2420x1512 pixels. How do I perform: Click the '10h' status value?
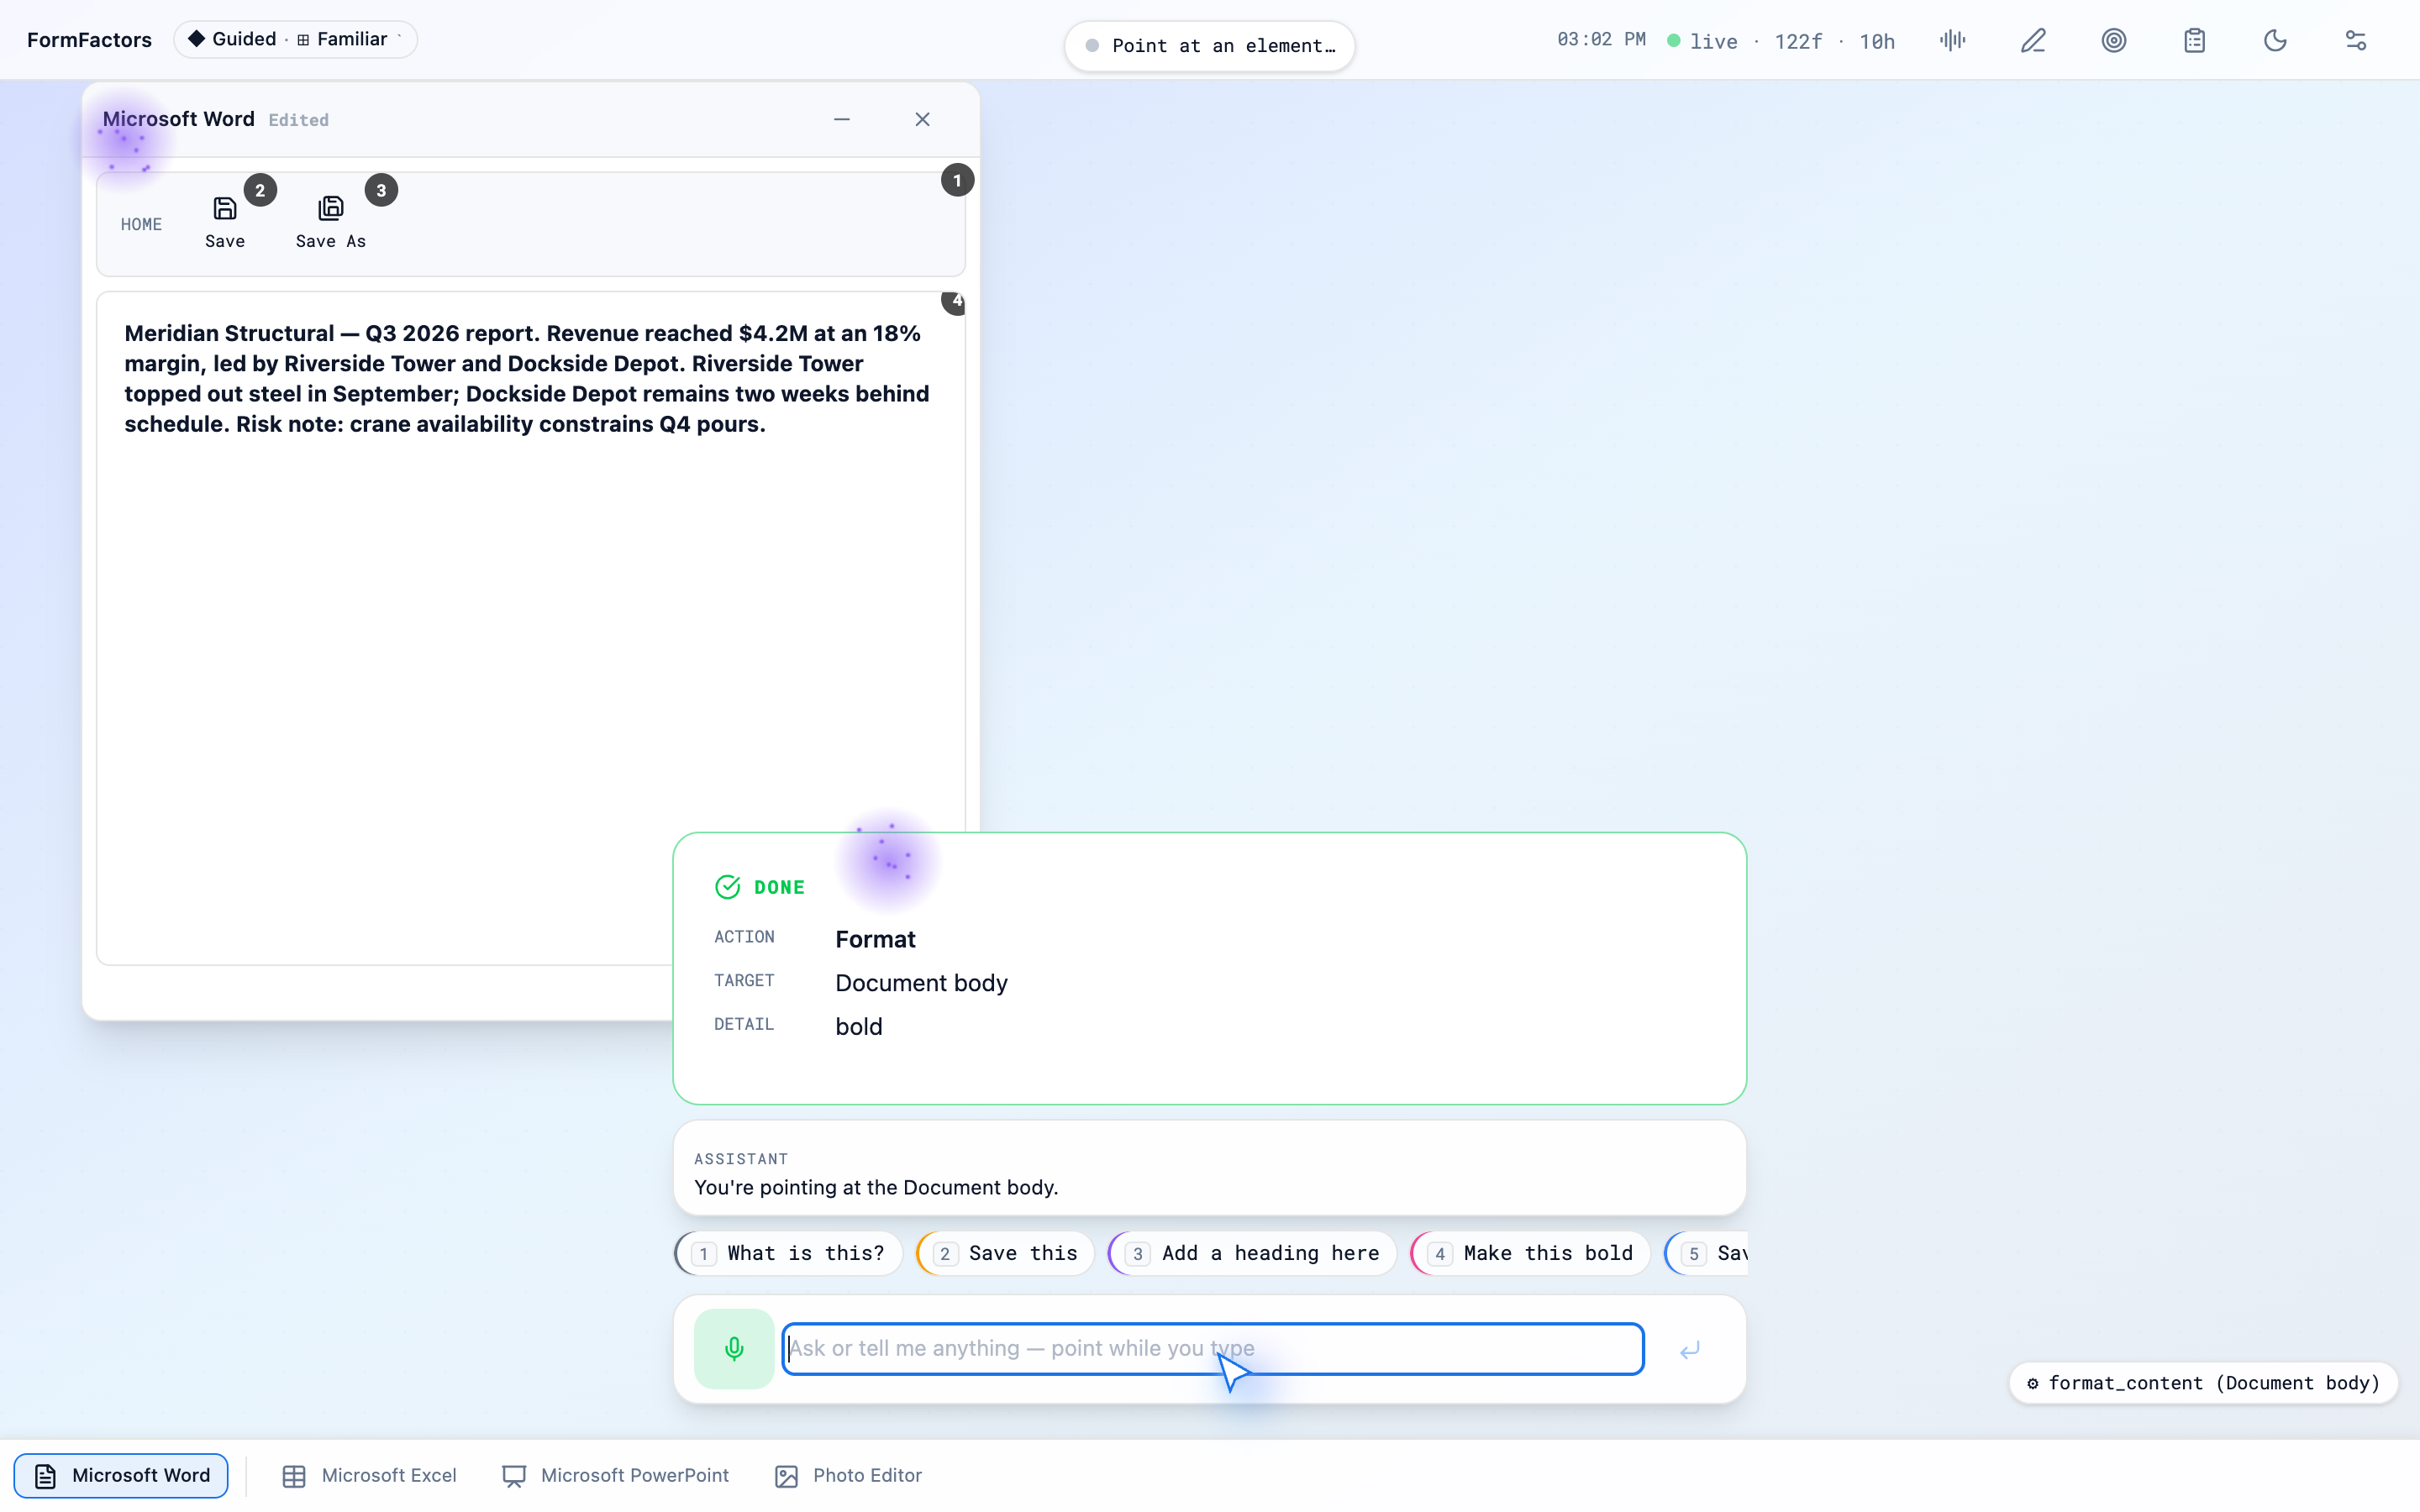1877,41
